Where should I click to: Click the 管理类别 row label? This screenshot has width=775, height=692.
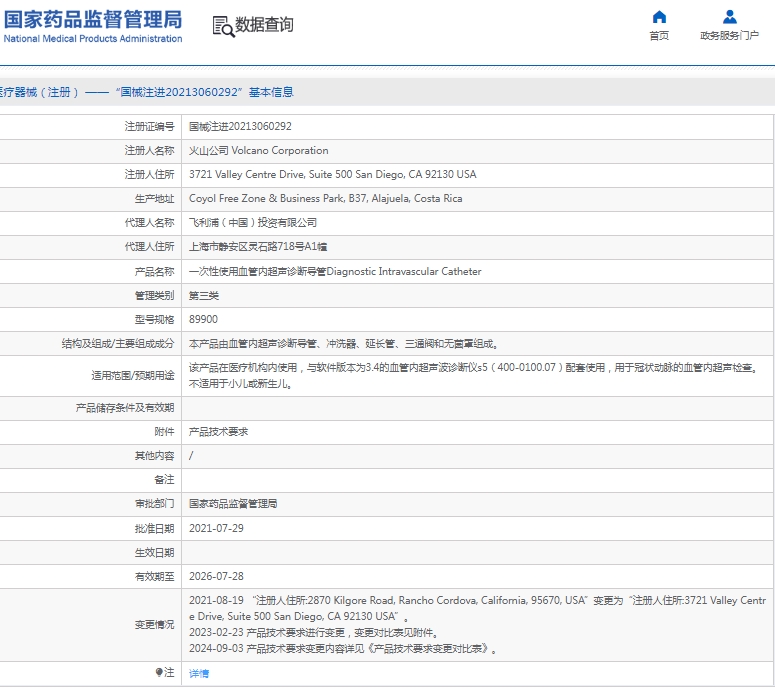pyautogui.click(x=154, y=296)
